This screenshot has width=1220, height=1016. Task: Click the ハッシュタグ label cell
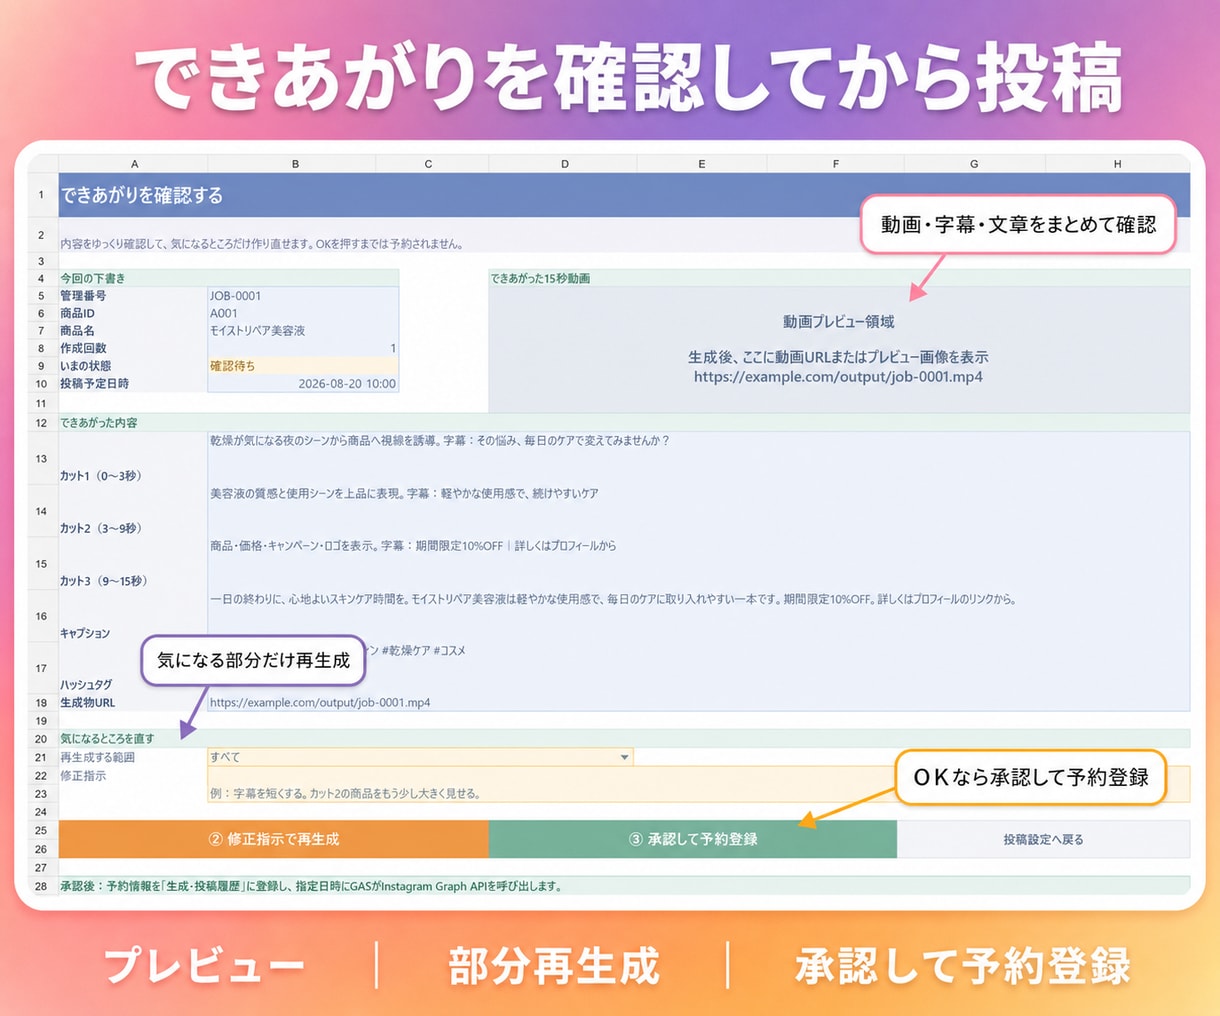[x=133, y=668]
